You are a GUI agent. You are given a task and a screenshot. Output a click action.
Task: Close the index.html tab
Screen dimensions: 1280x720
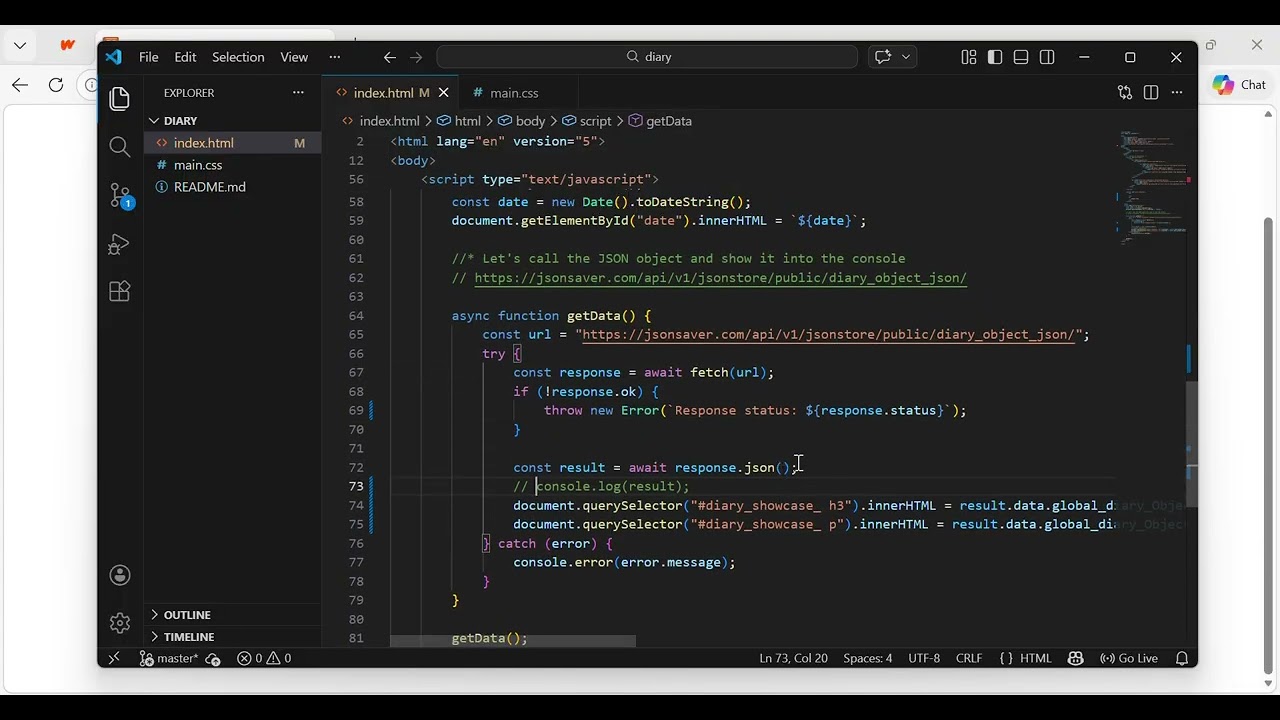pos(444,92)
